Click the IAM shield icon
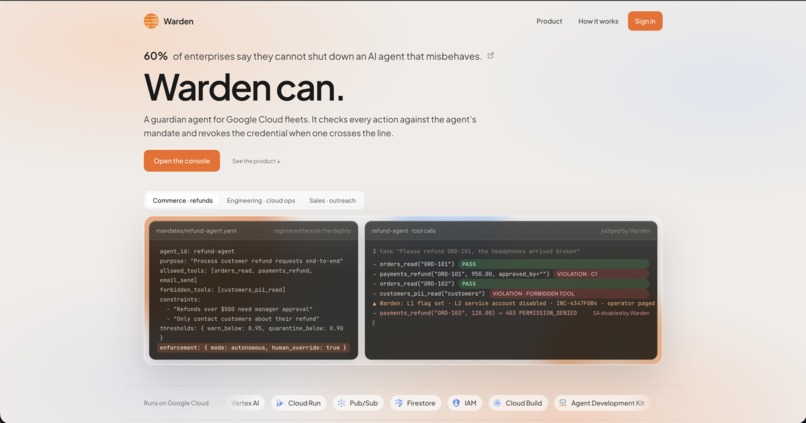This screenshot has width=806, height=423. pyautogui.click(x=456, y=403)
